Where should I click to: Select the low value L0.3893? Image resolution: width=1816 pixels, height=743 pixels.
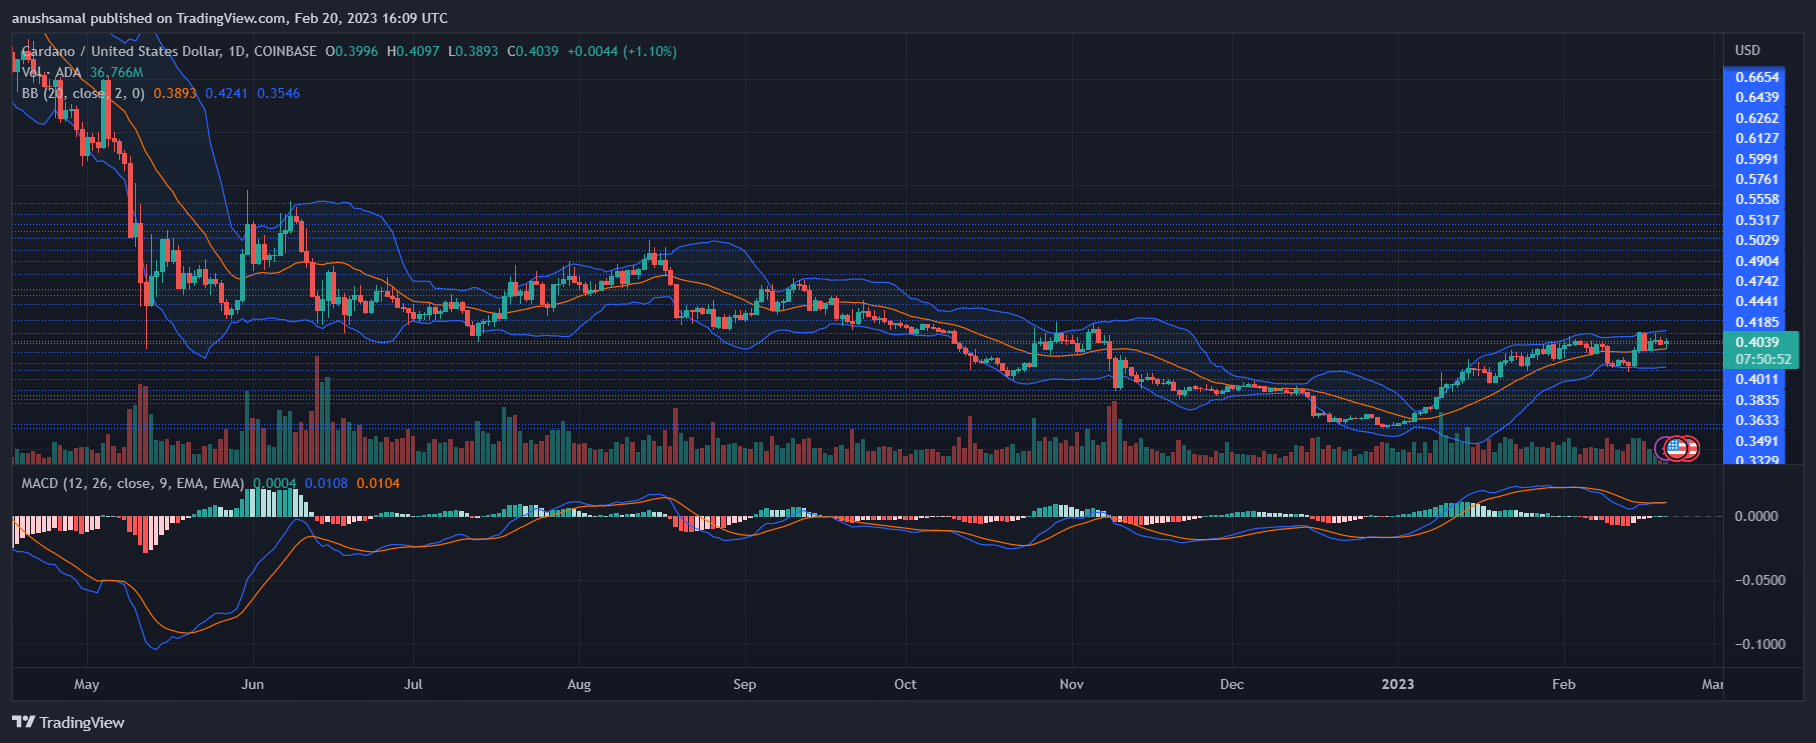point(473,51)
